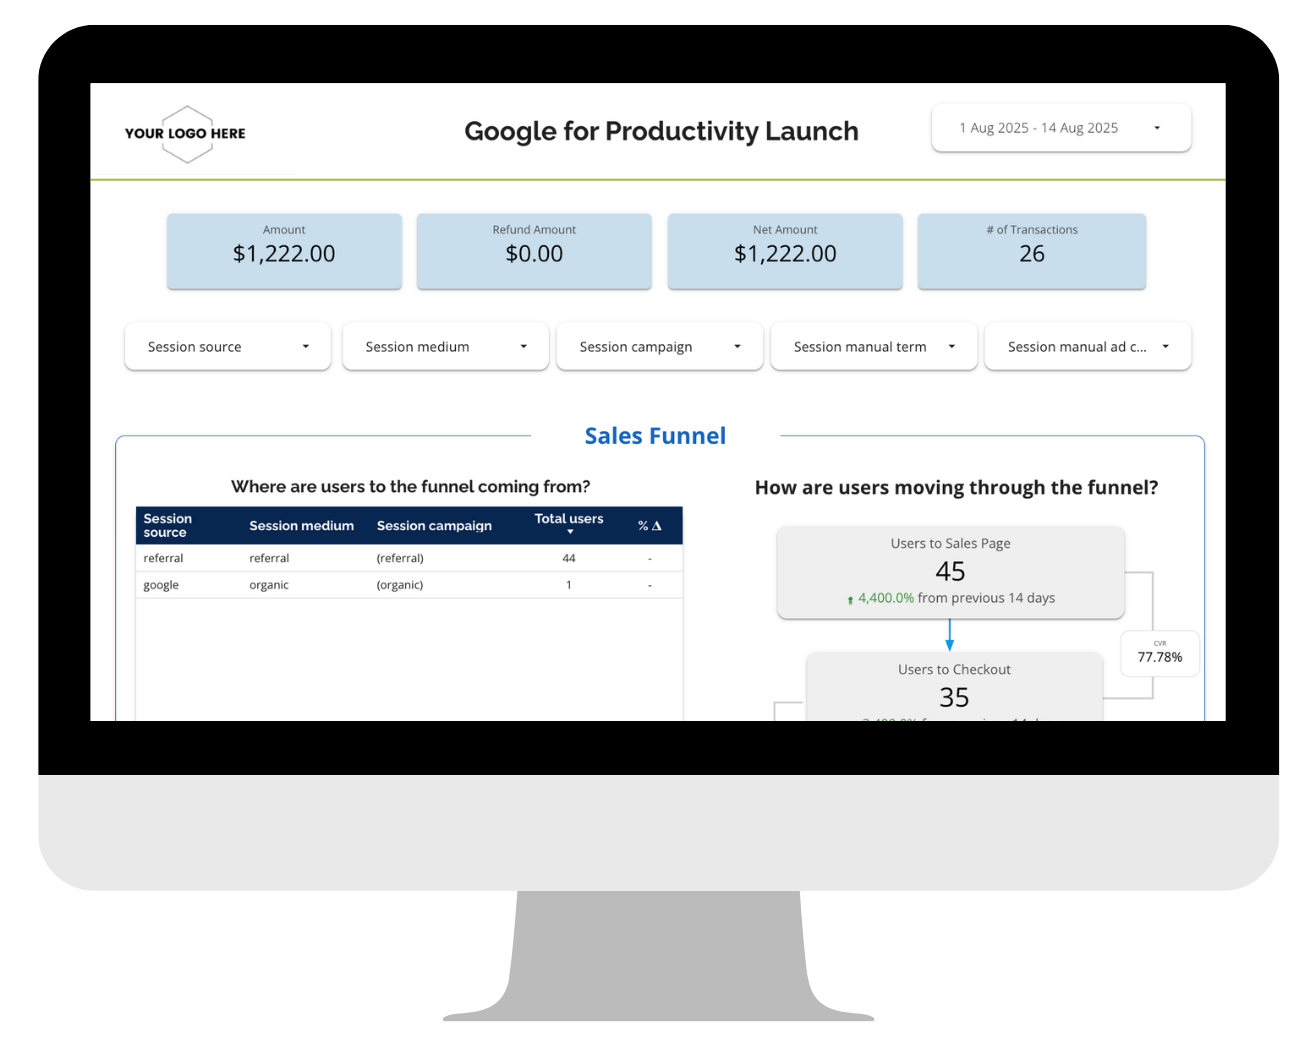The height and width of the screenshot is (1044, 1307).
Task: Open the Session manual ad content filter
Action: [1088, 347]
